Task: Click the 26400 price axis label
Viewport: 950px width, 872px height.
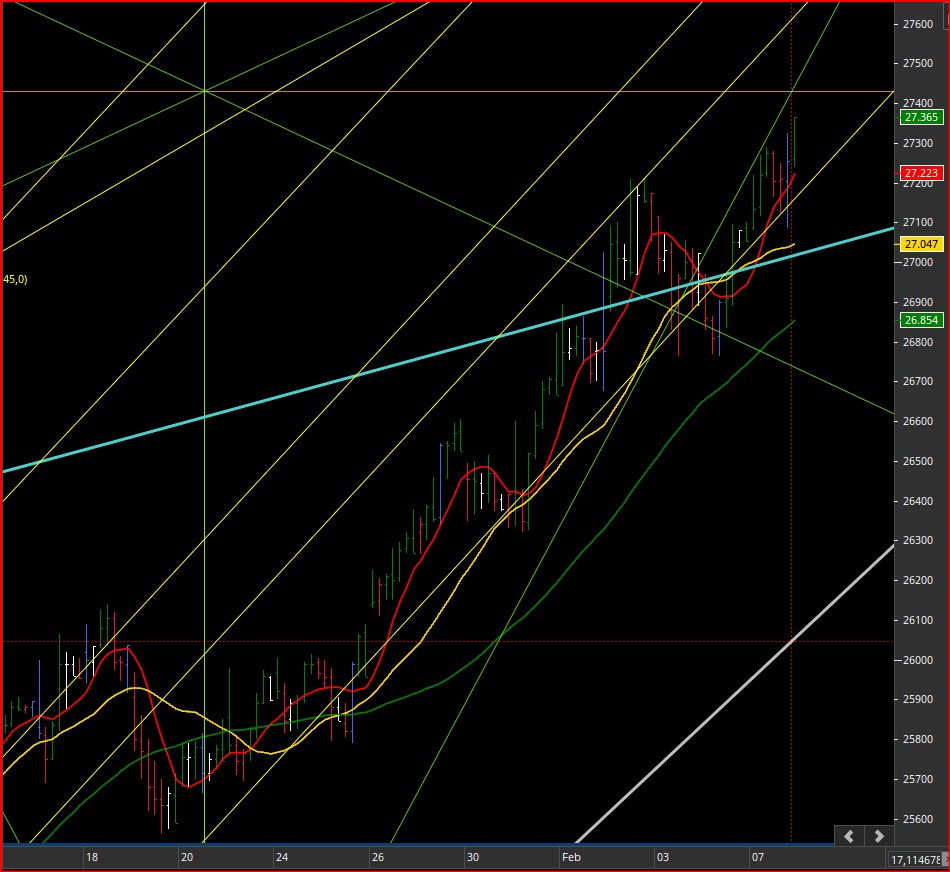Action: [918, 501]
